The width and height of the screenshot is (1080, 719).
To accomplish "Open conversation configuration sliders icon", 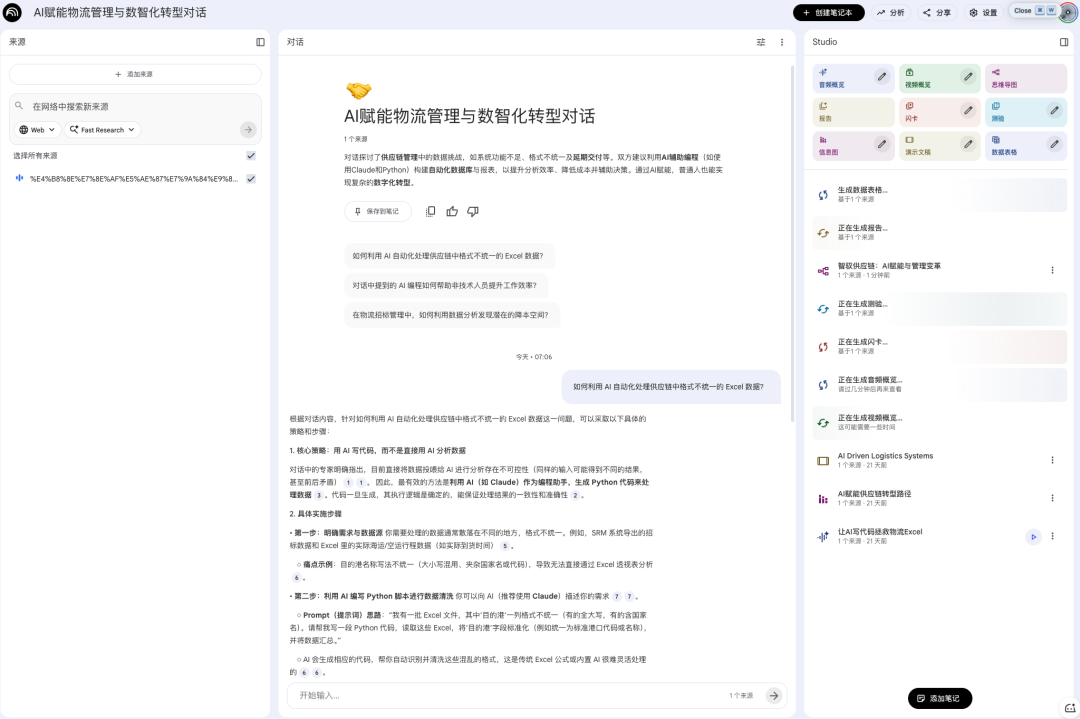I will 761,42.
